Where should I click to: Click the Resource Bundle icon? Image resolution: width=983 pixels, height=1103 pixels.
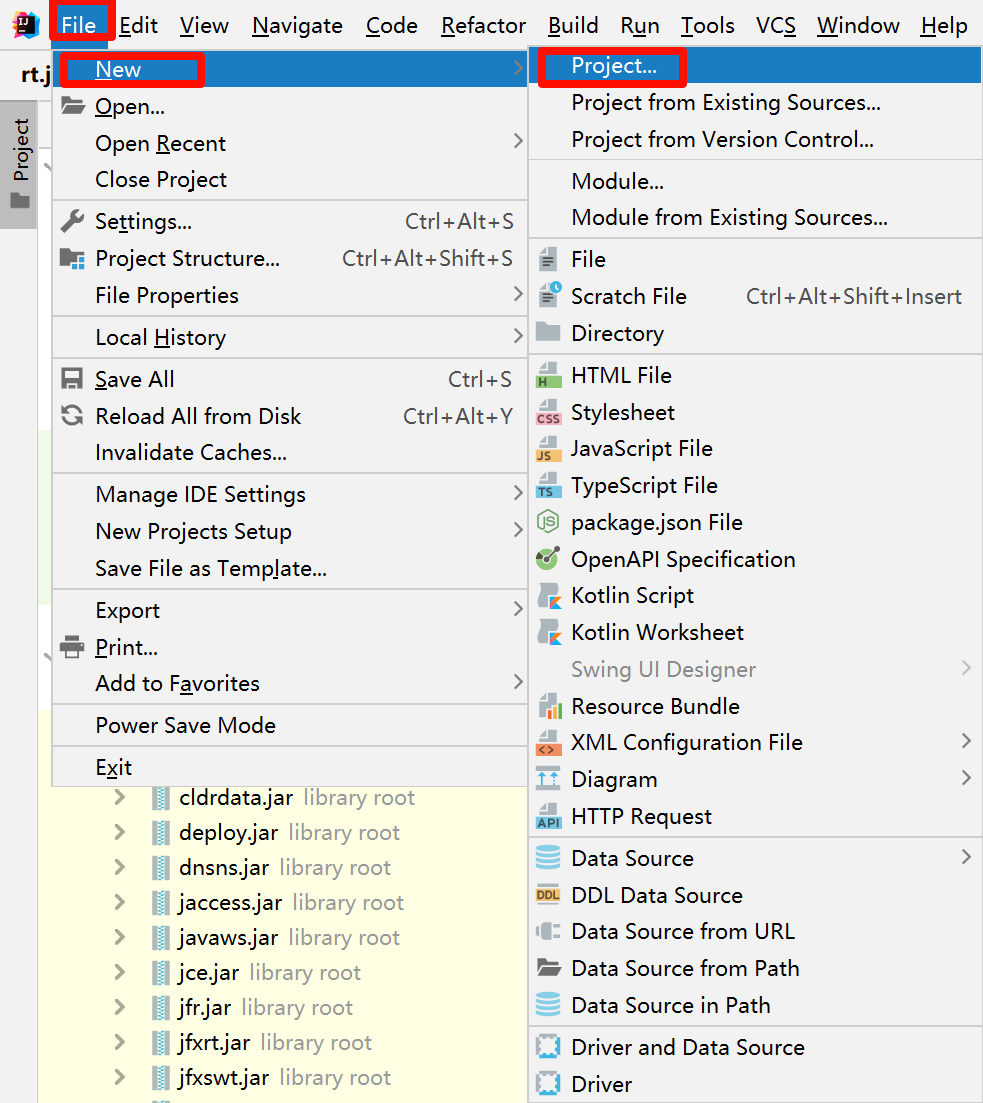(548, 706)
